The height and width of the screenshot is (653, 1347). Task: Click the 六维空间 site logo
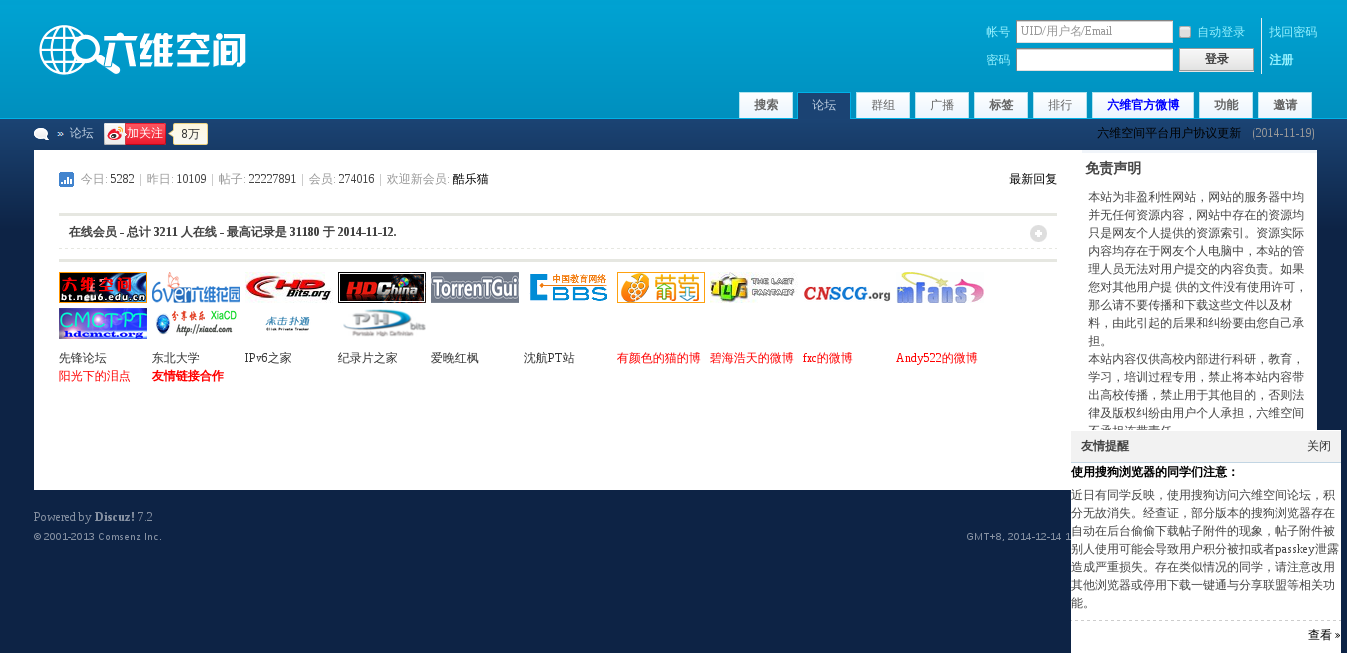point(143,50)
